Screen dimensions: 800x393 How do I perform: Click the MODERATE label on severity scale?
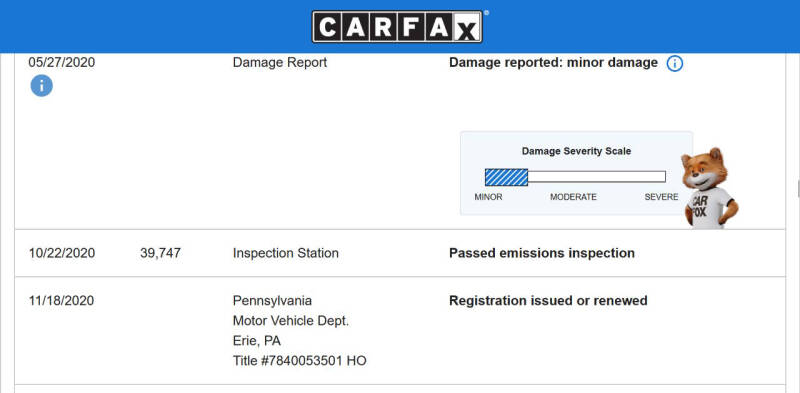[573, 197]
